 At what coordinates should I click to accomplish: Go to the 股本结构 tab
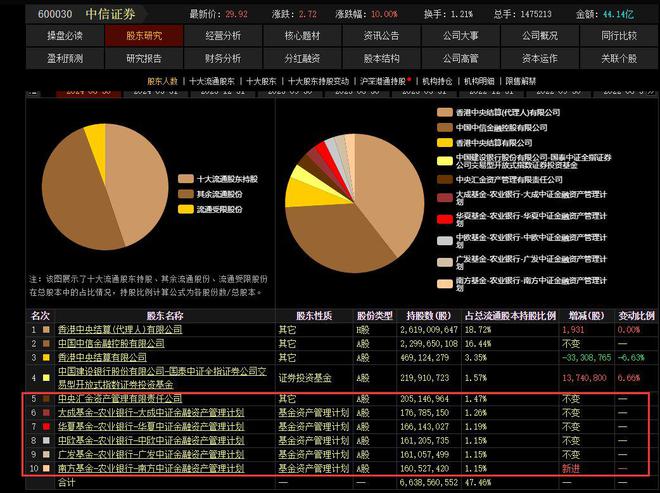(x=381, y=58)
